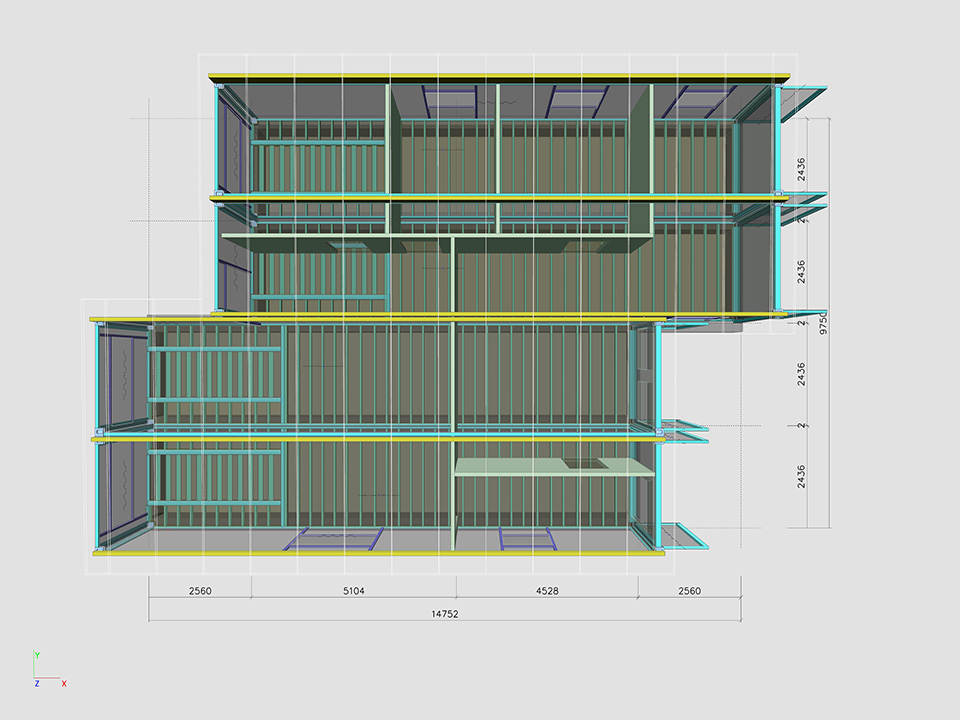Pick the bottom-right blue window frame
The width and height of the screenshot is (960, 720).
(527, 539)
